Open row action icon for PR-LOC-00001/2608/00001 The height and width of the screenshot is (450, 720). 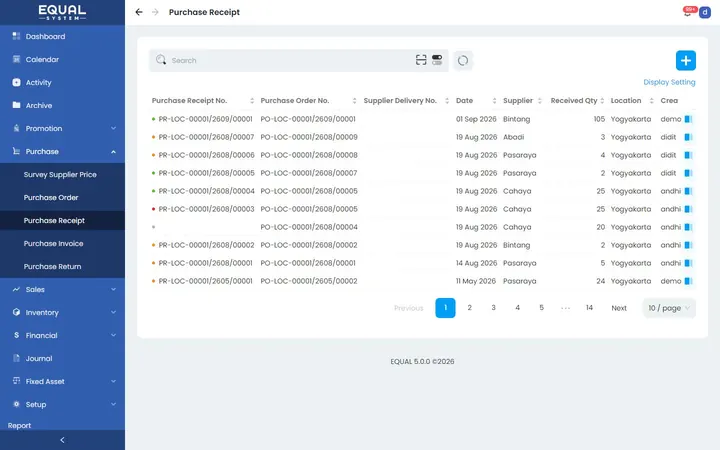click(688, 263)
